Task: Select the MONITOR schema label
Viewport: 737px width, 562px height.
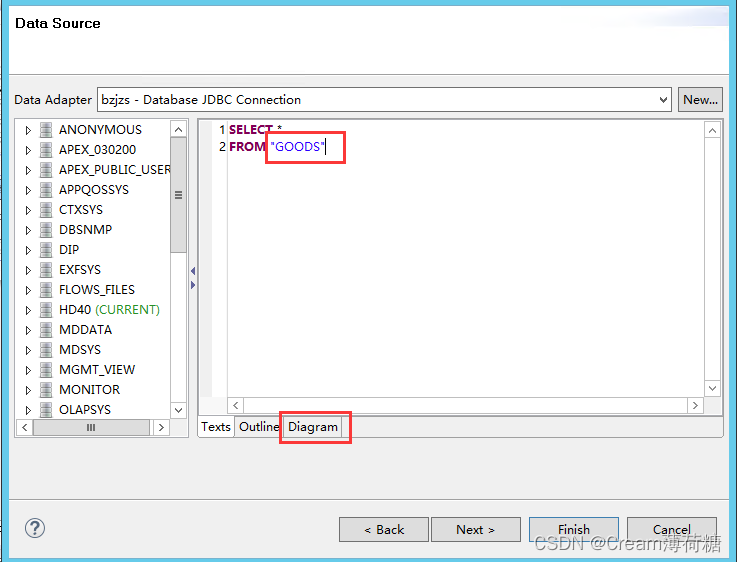Action: click(89, 390)
